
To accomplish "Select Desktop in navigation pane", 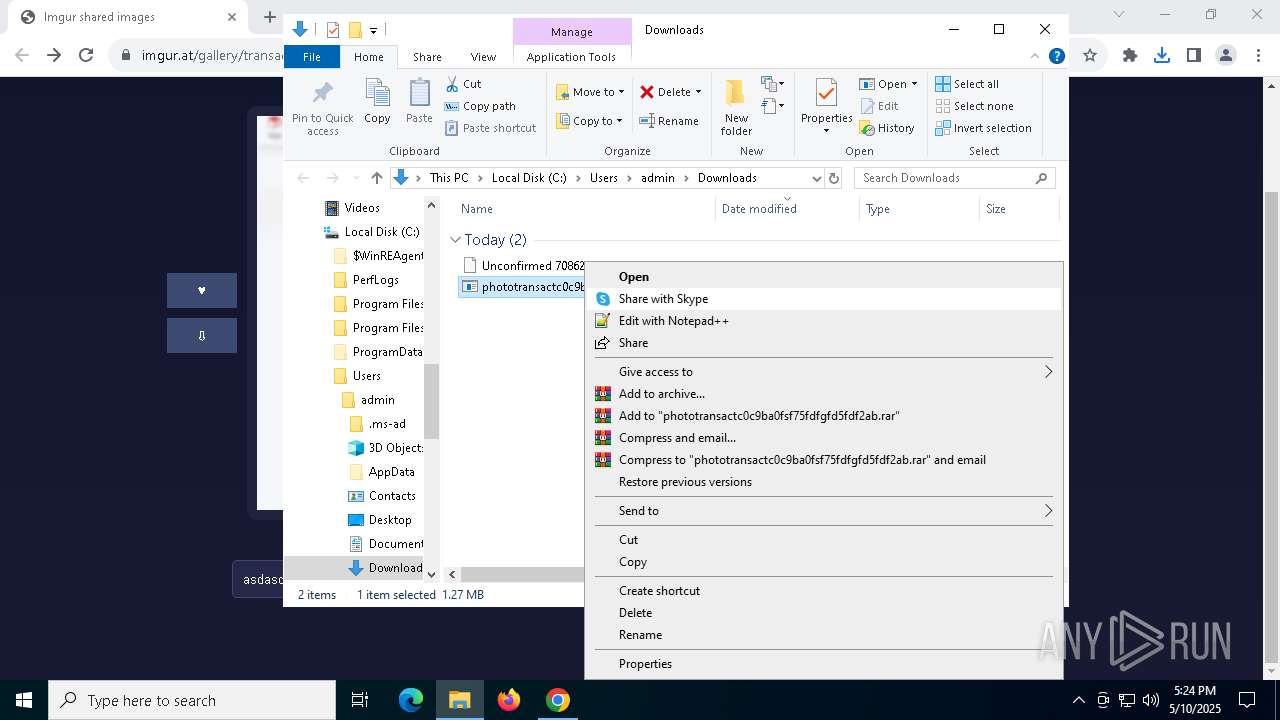I will tap(389, 520).
